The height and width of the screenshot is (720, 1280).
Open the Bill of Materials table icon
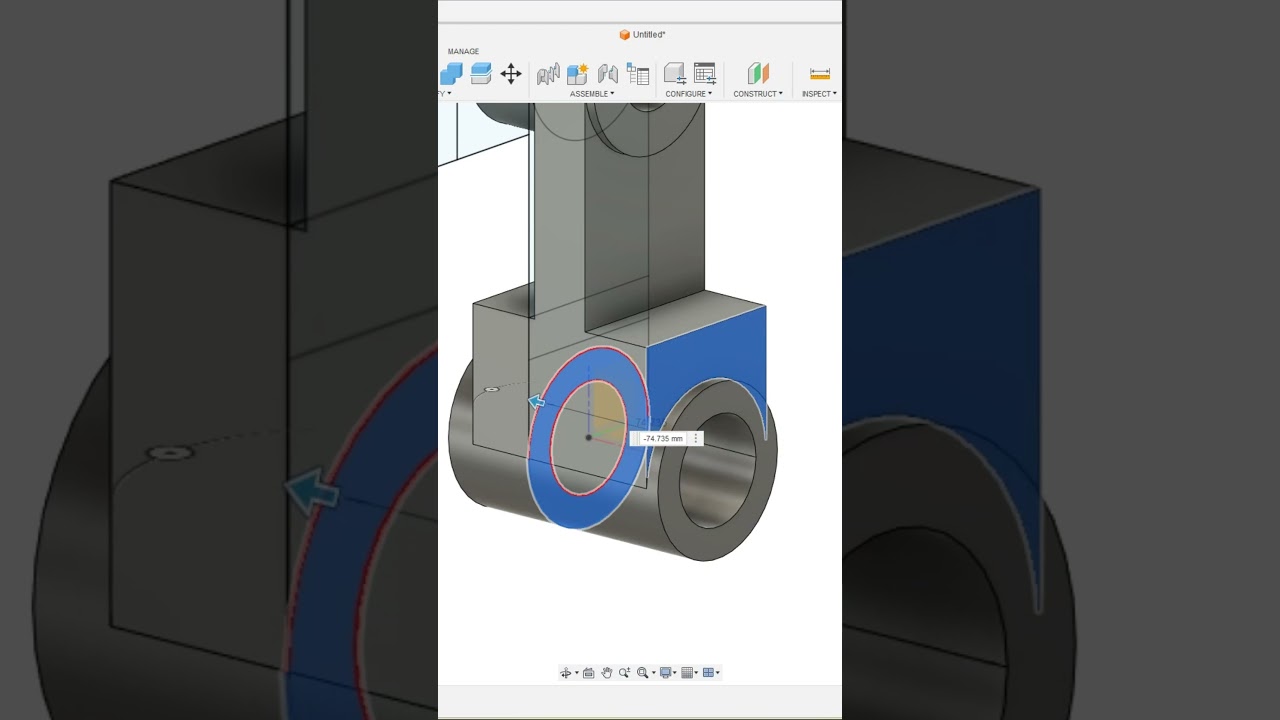point(638,74)
